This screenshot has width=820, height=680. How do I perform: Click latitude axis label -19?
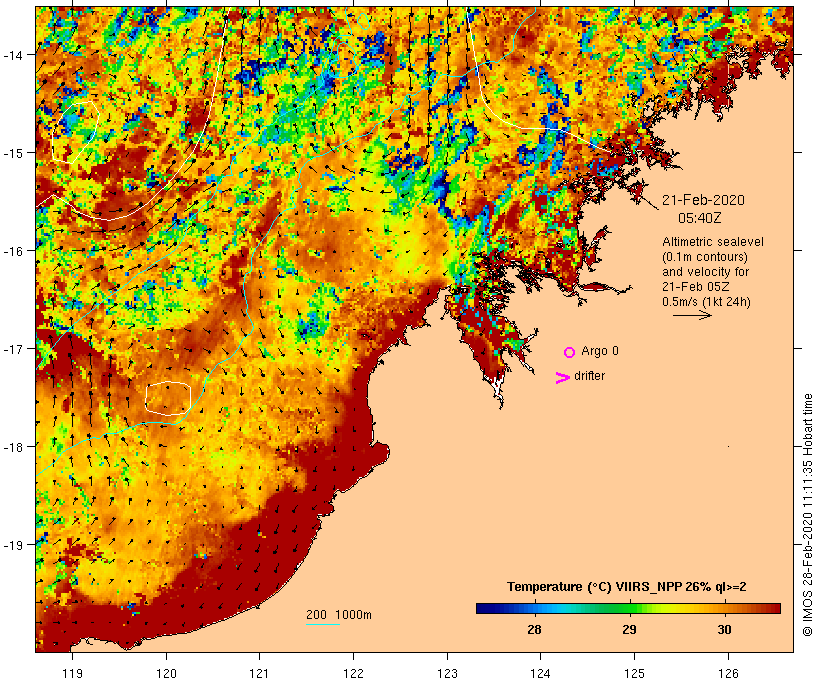[x=13, y=545]
